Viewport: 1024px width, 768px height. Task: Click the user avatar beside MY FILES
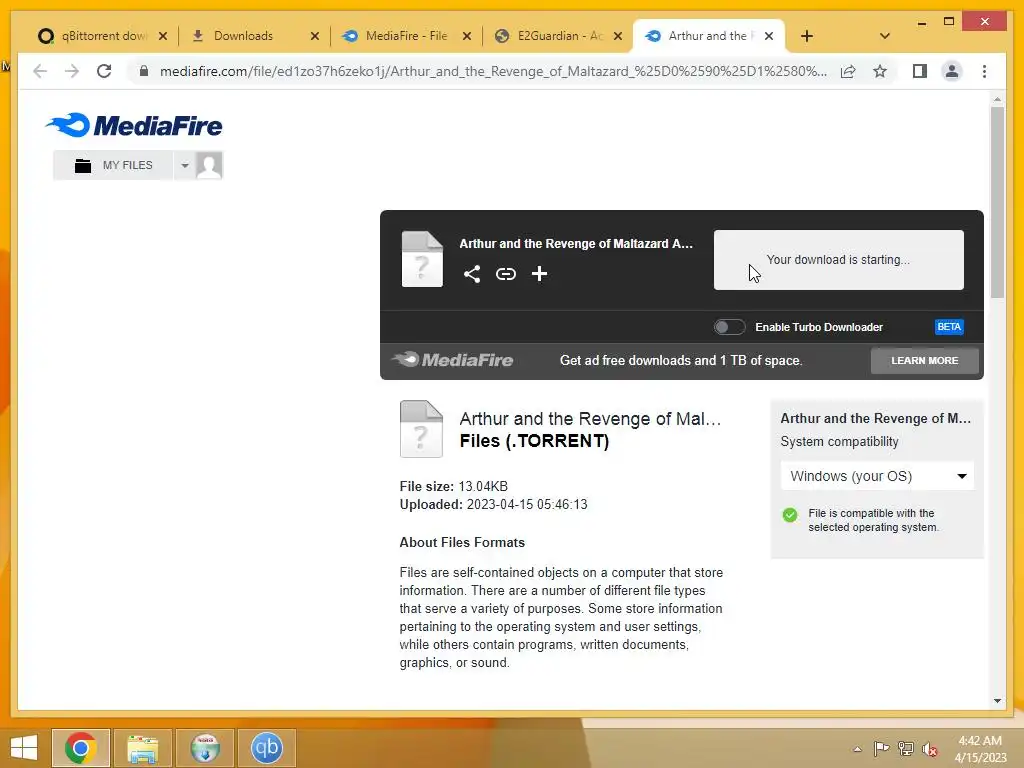point(209,165)
